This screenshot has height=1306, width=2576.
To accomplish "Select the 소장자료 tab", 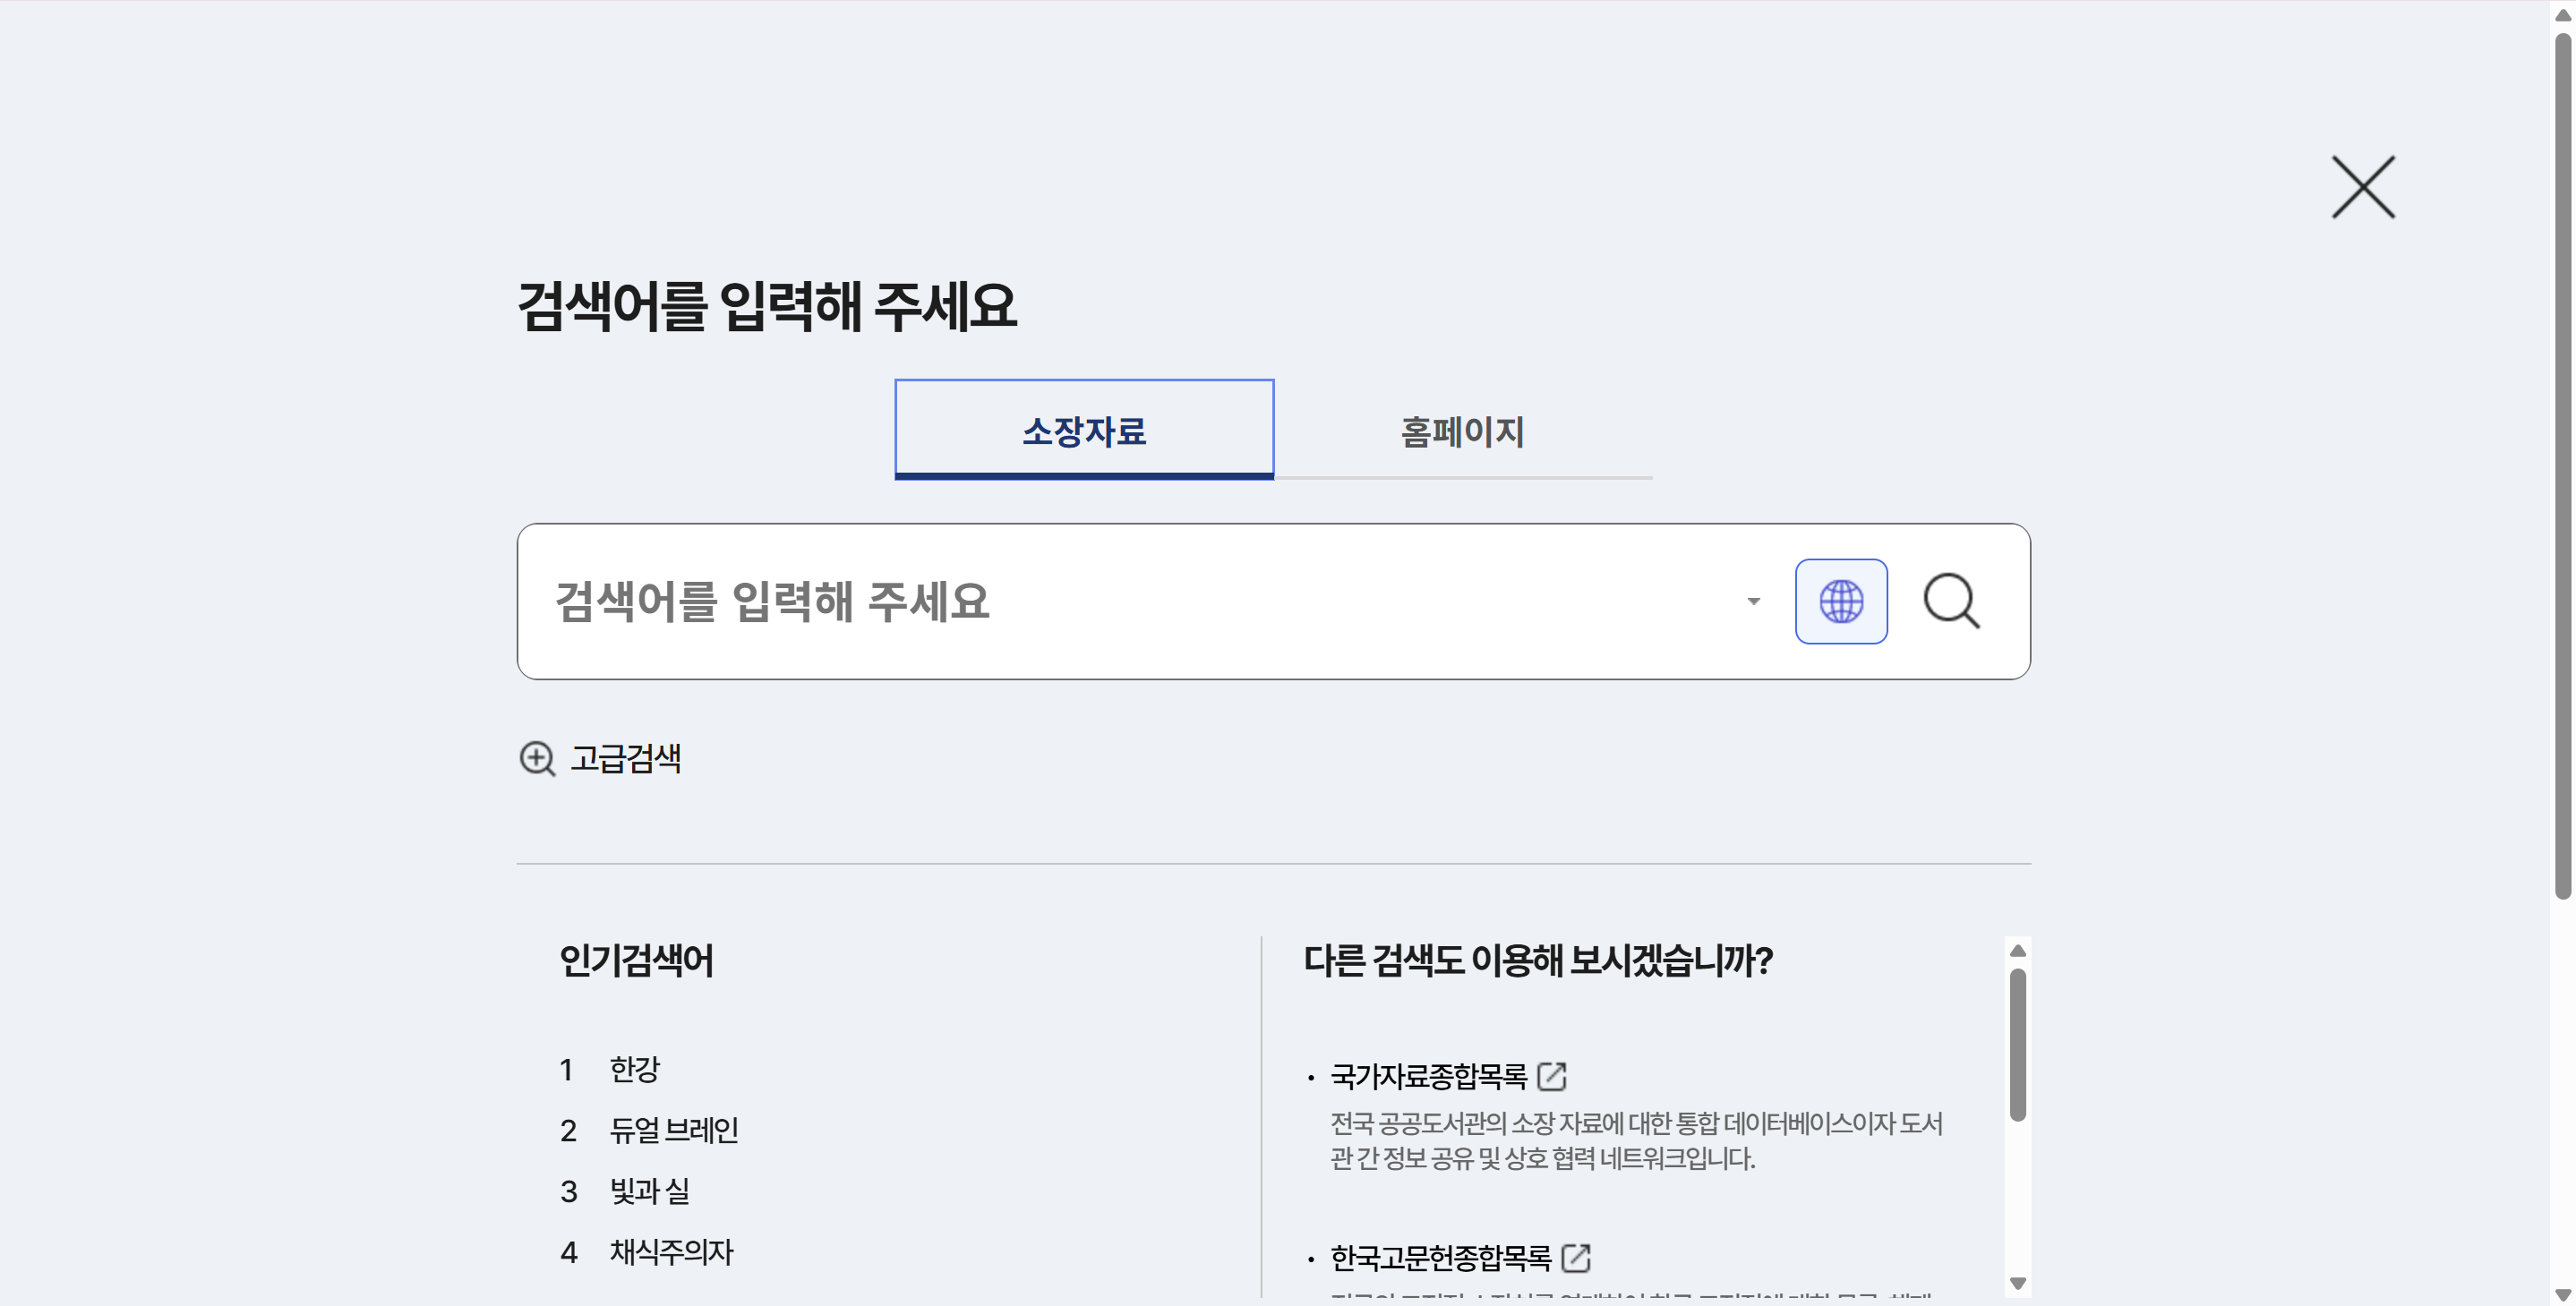I will pos(1083,431).
